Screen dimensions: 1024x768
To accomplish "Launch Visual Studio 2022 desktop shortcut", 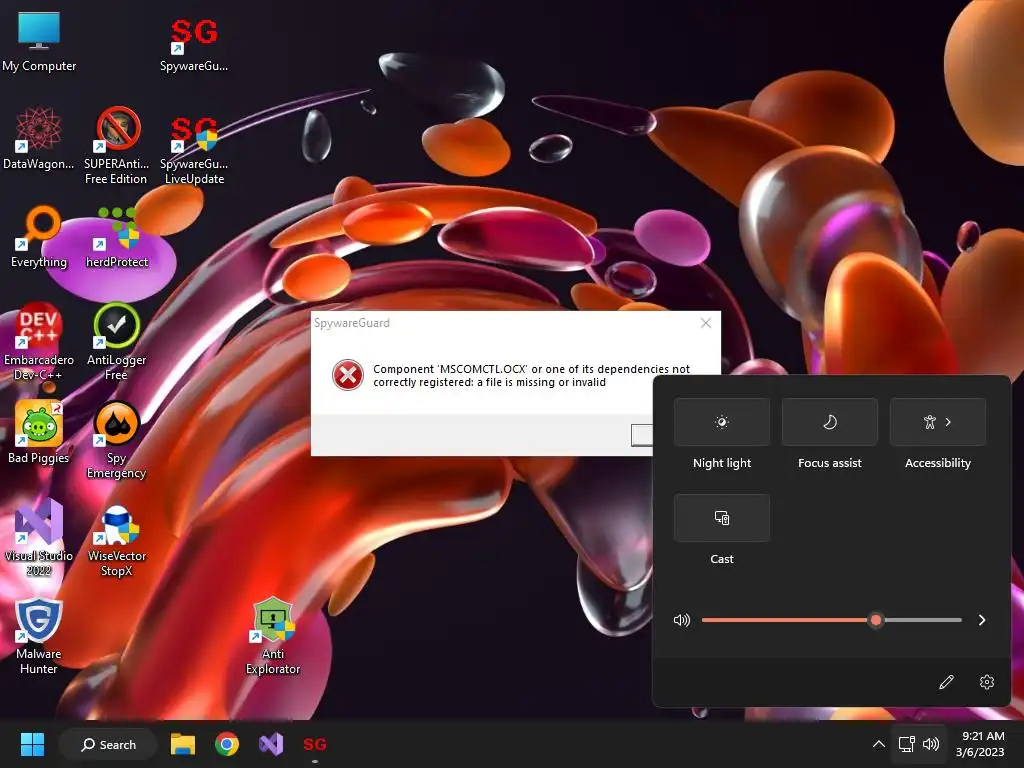I will pyautogui.click(x=39, y=537).
